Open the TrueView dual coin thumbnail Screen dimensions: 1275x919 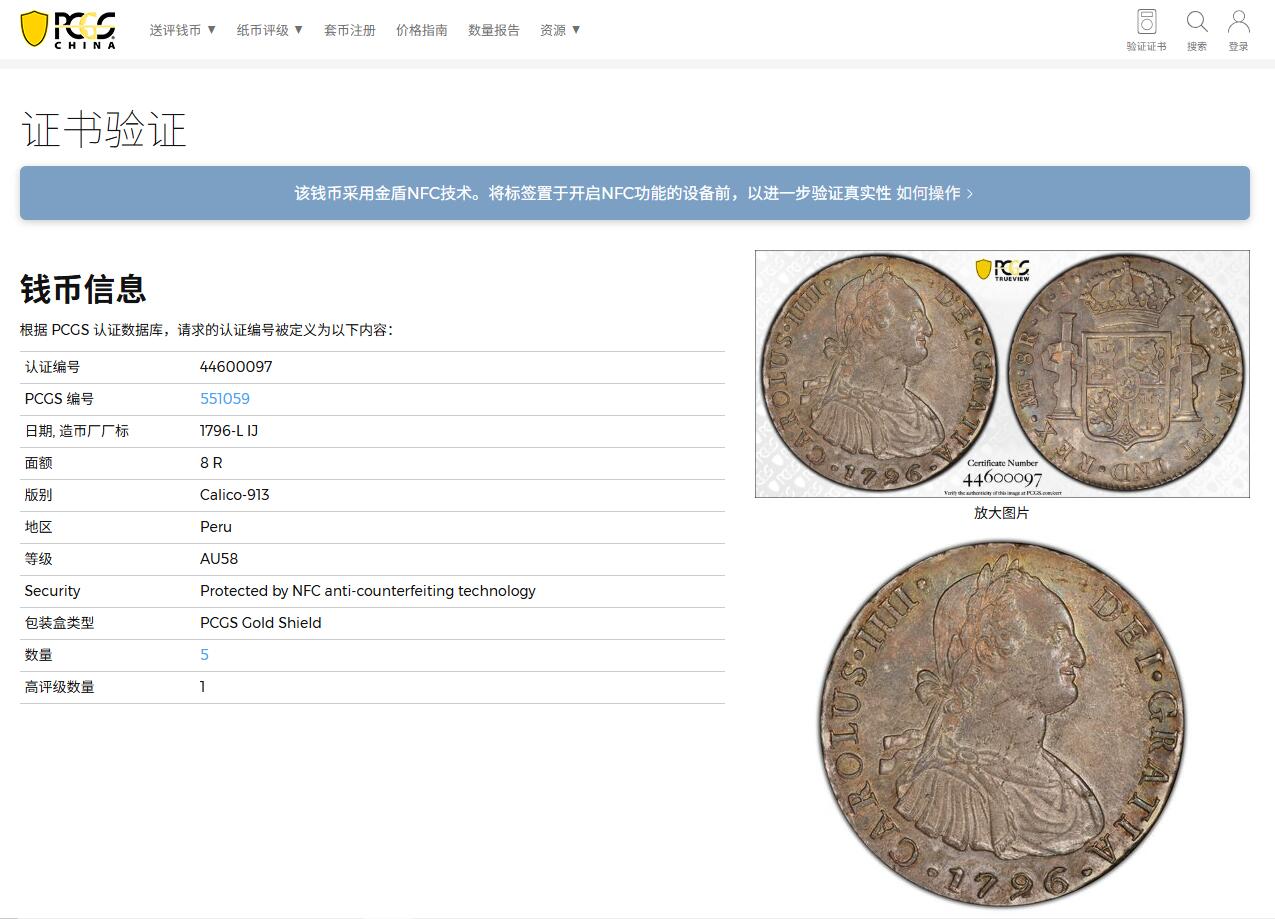(x=1002, y=374)
